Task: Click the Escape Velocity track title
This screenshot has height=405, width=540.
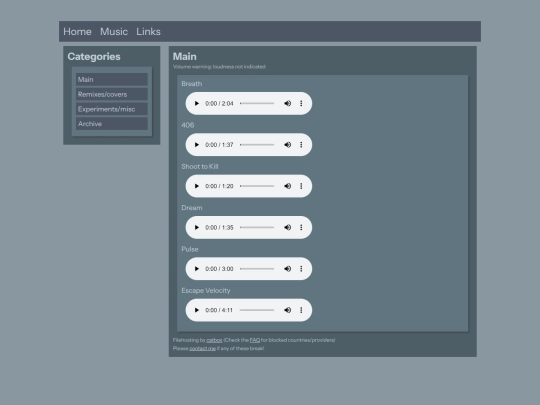Action: click(x=206, y=291)
